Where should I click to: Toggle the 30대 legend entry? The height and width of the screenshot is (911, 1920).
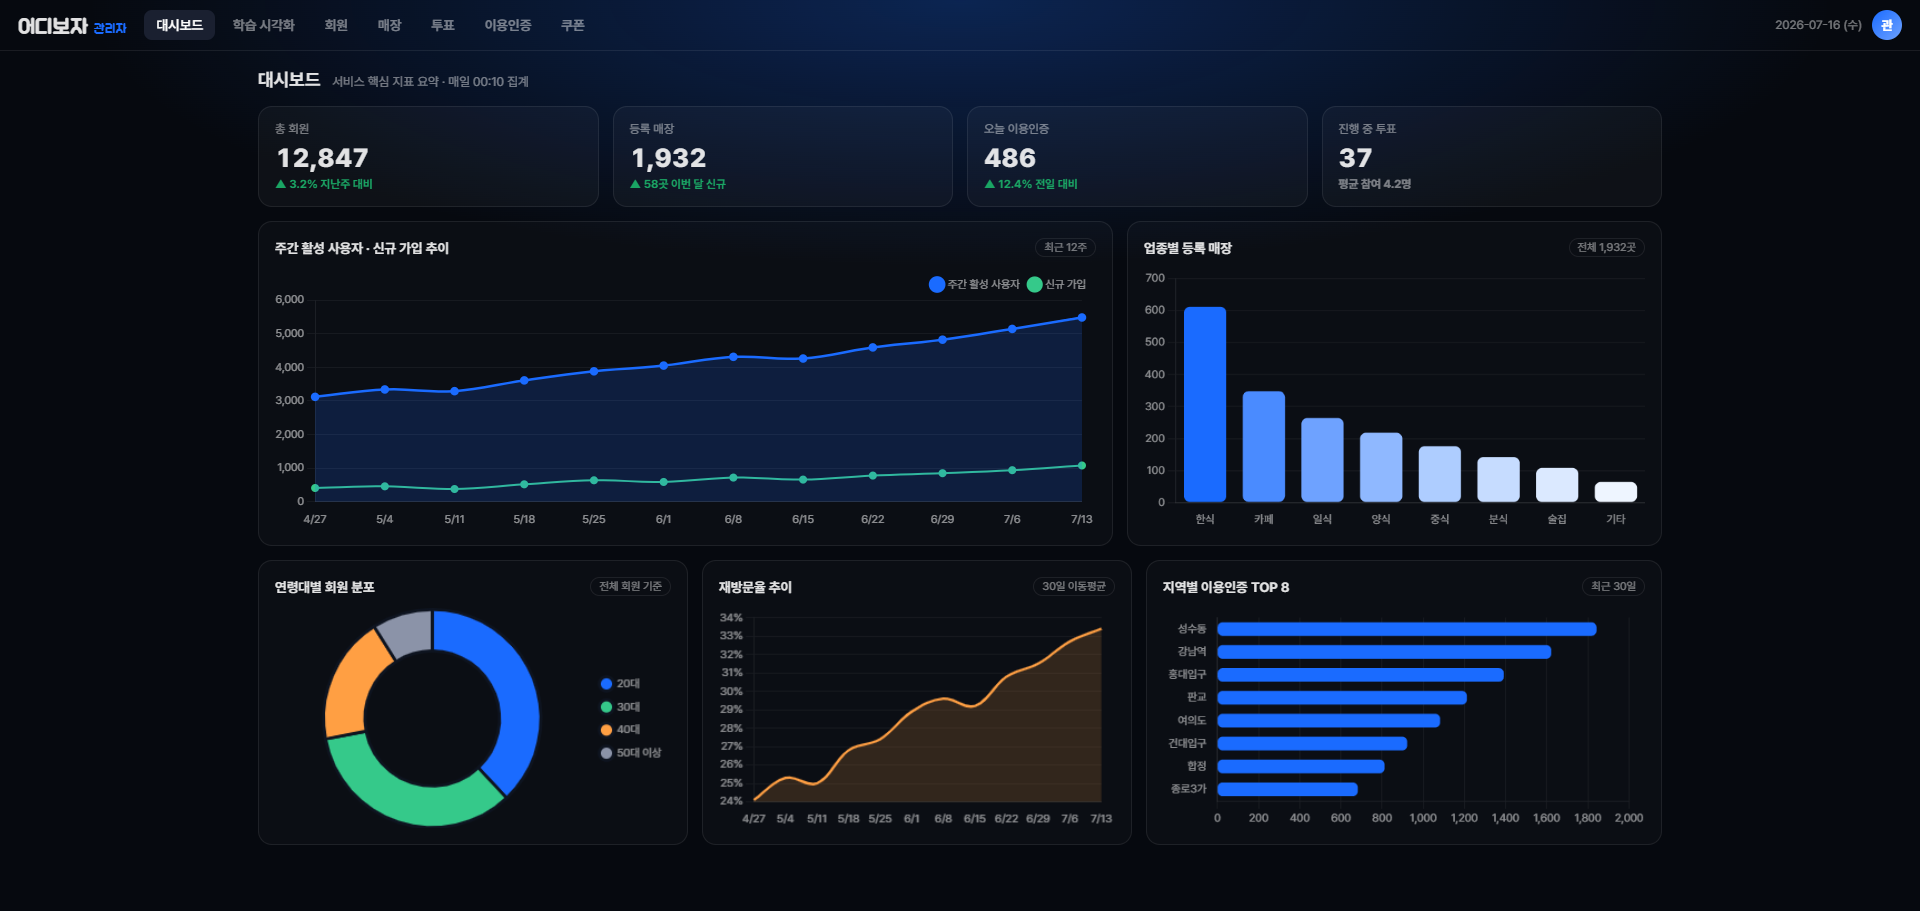click(x=620, y=707)
